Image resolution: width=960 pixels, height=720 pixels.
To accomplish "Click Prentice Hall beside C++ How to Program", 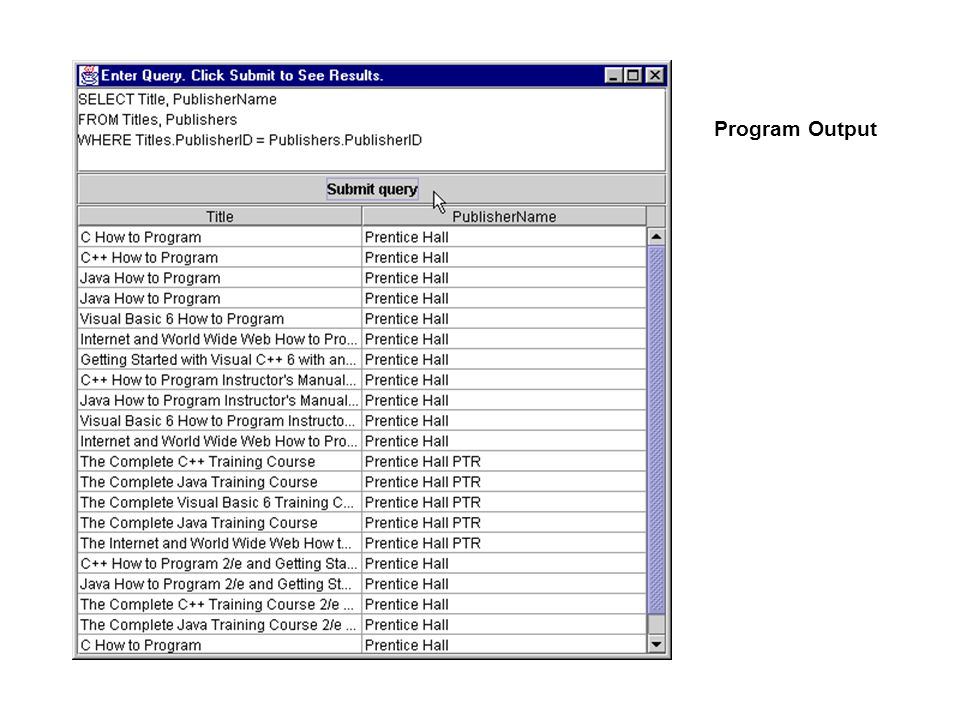I will (504, 258).
